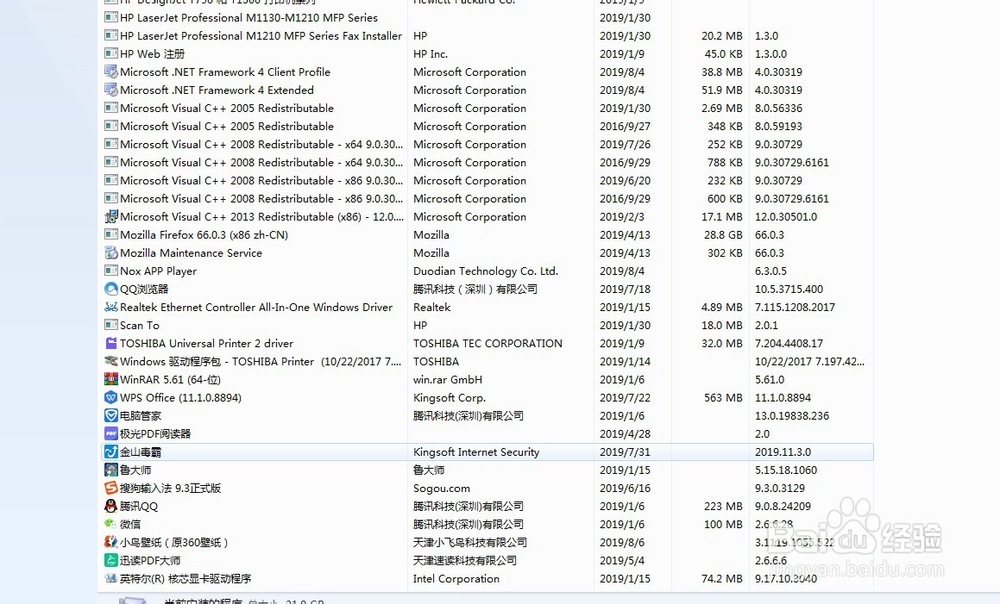The width and height of the screenshot is (1000, 604).
Task: Select HP LaserJet M1210 Fax Installer name
Action: [261, 36]
